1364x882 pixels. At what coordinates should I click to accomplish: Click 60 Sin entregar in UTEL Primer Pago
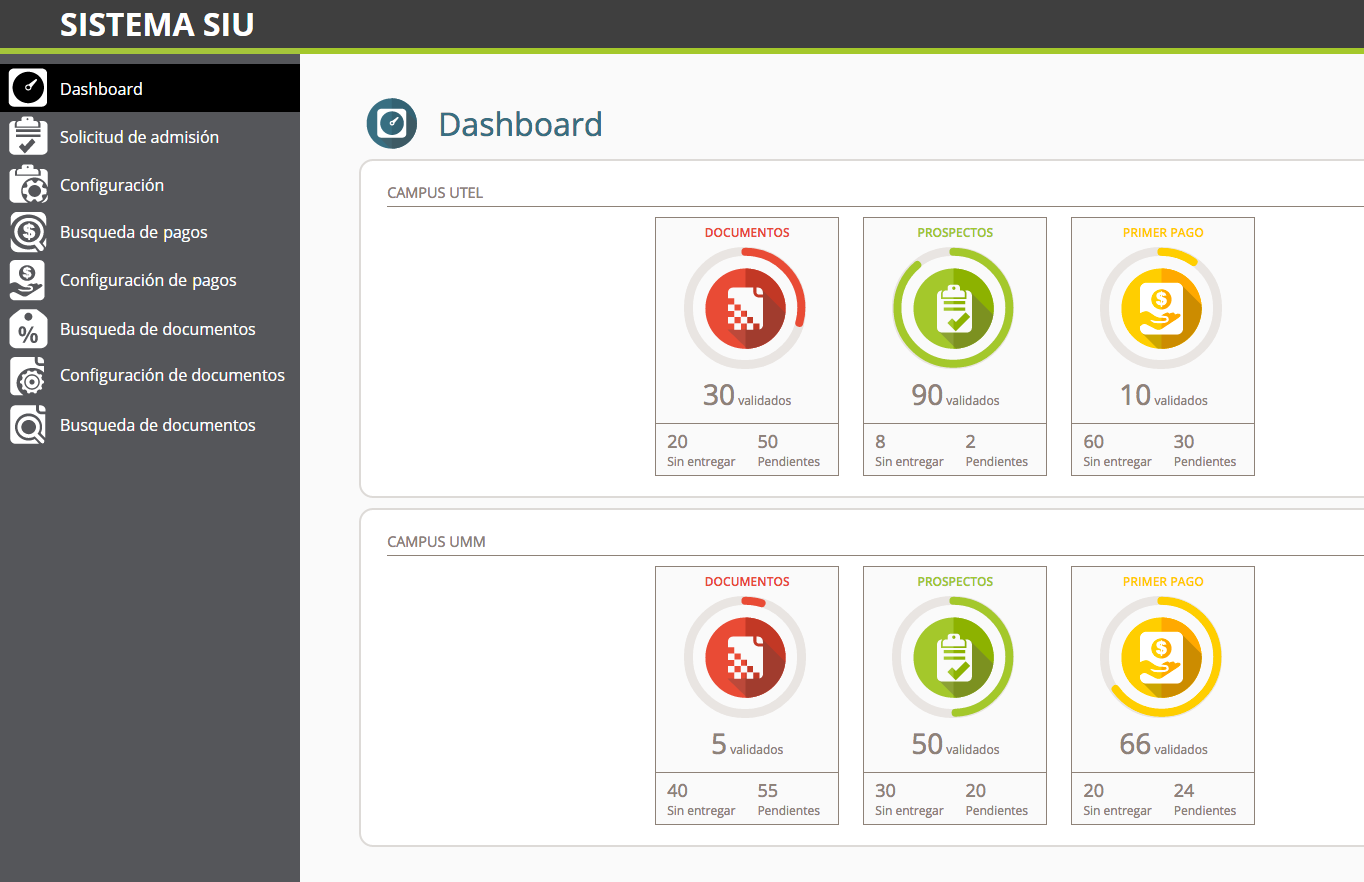pyautogui.click(x=1117, y=450)
